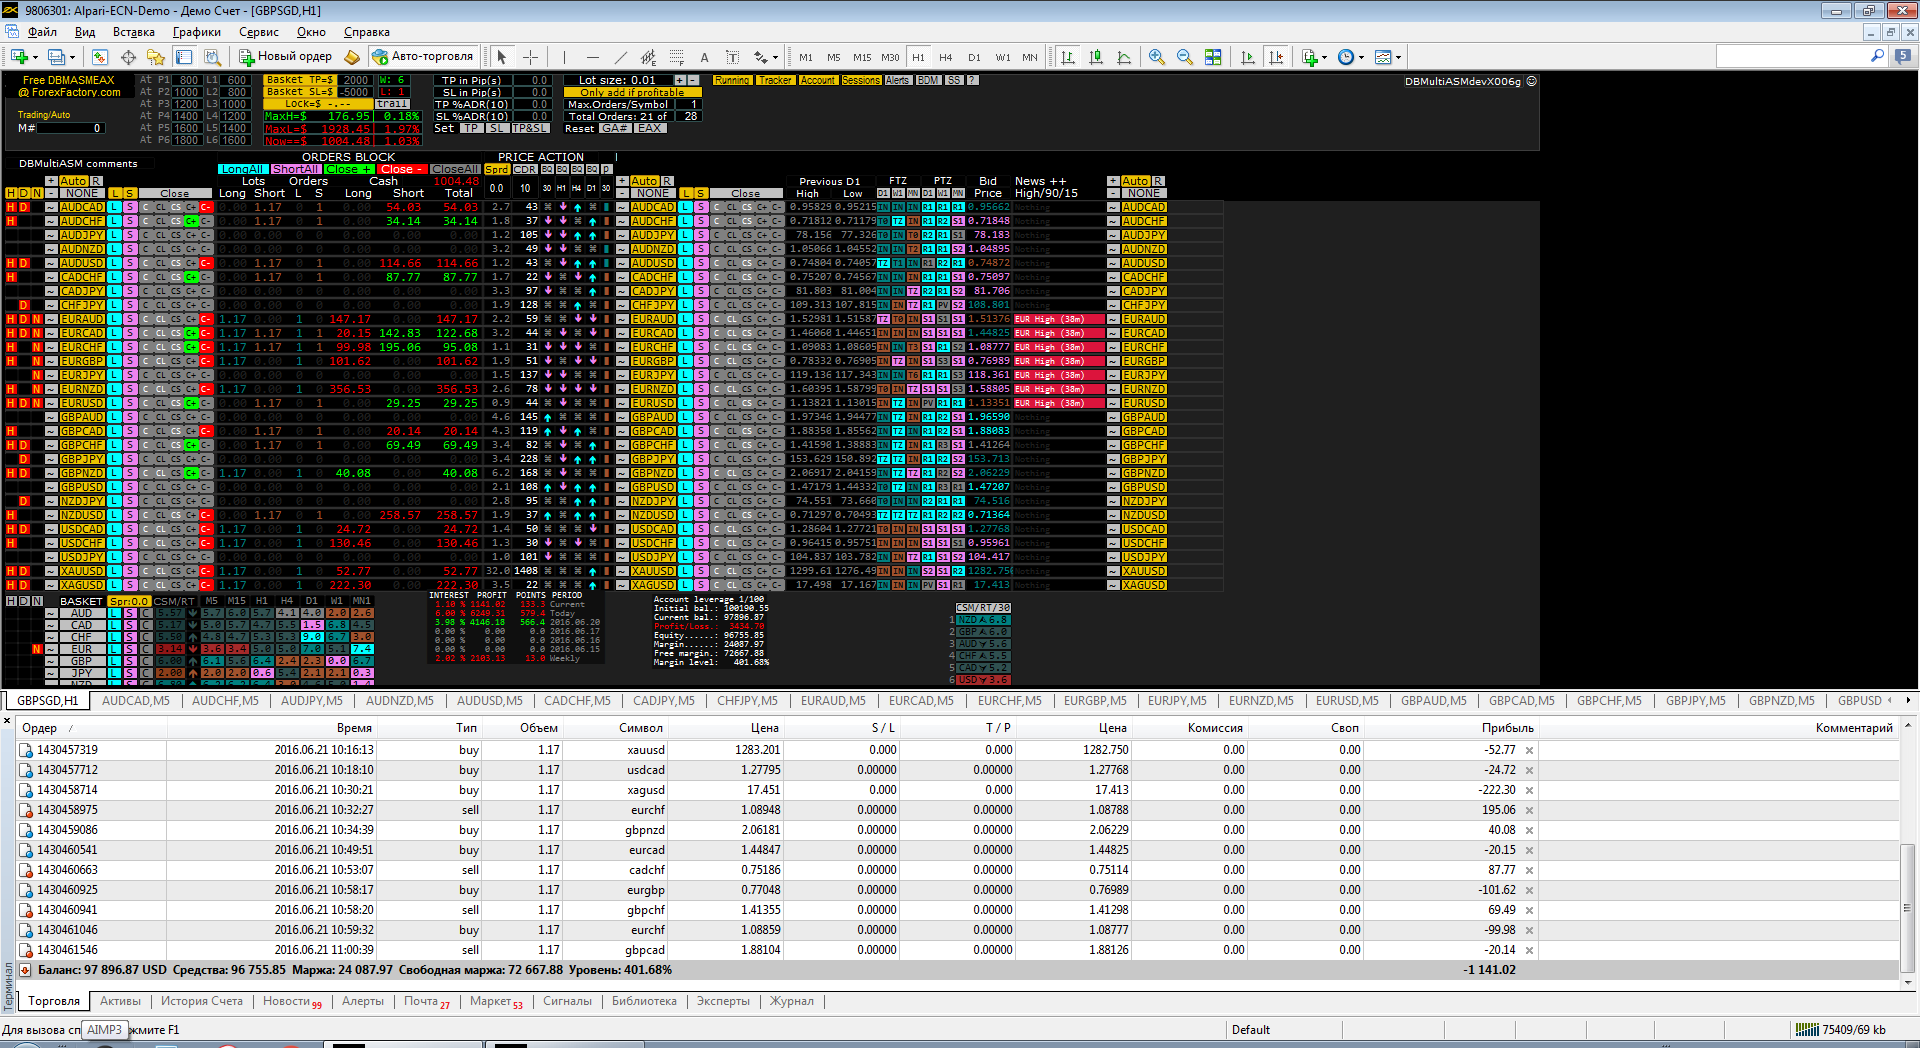Close order 1430457319 with its x
This screenshot has height=1048, width=1920.
(x=1529, y=750)
